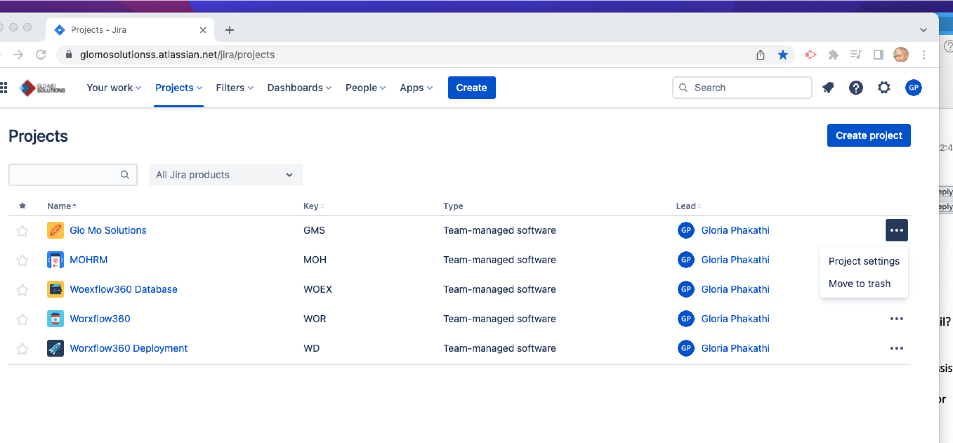953x443 pixels.
Task: Click the Woexflow360 Database project icon
Action: [x=55, y=289]
